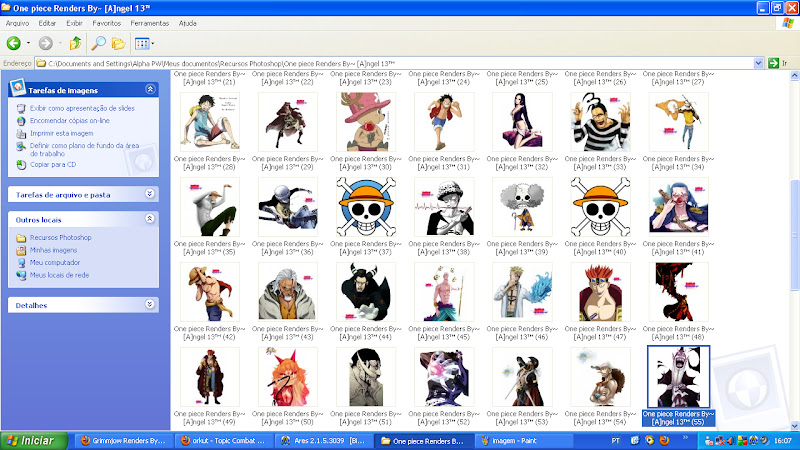
Task: Click the vertical scrollbar thumb
Action: (794, 235)
